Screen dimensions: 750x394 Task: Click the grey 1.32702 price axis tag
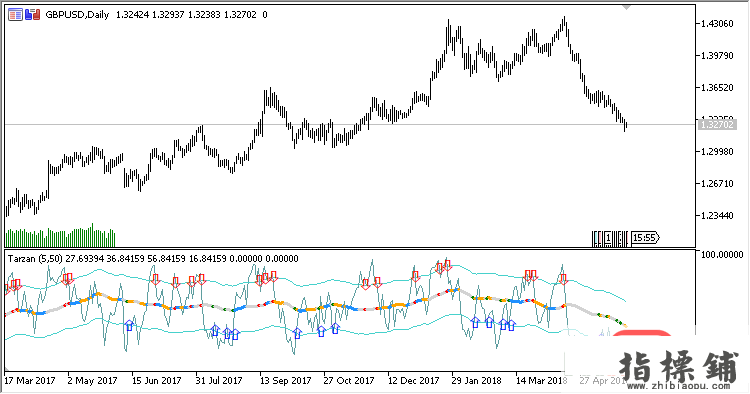(x=717, y=125)
